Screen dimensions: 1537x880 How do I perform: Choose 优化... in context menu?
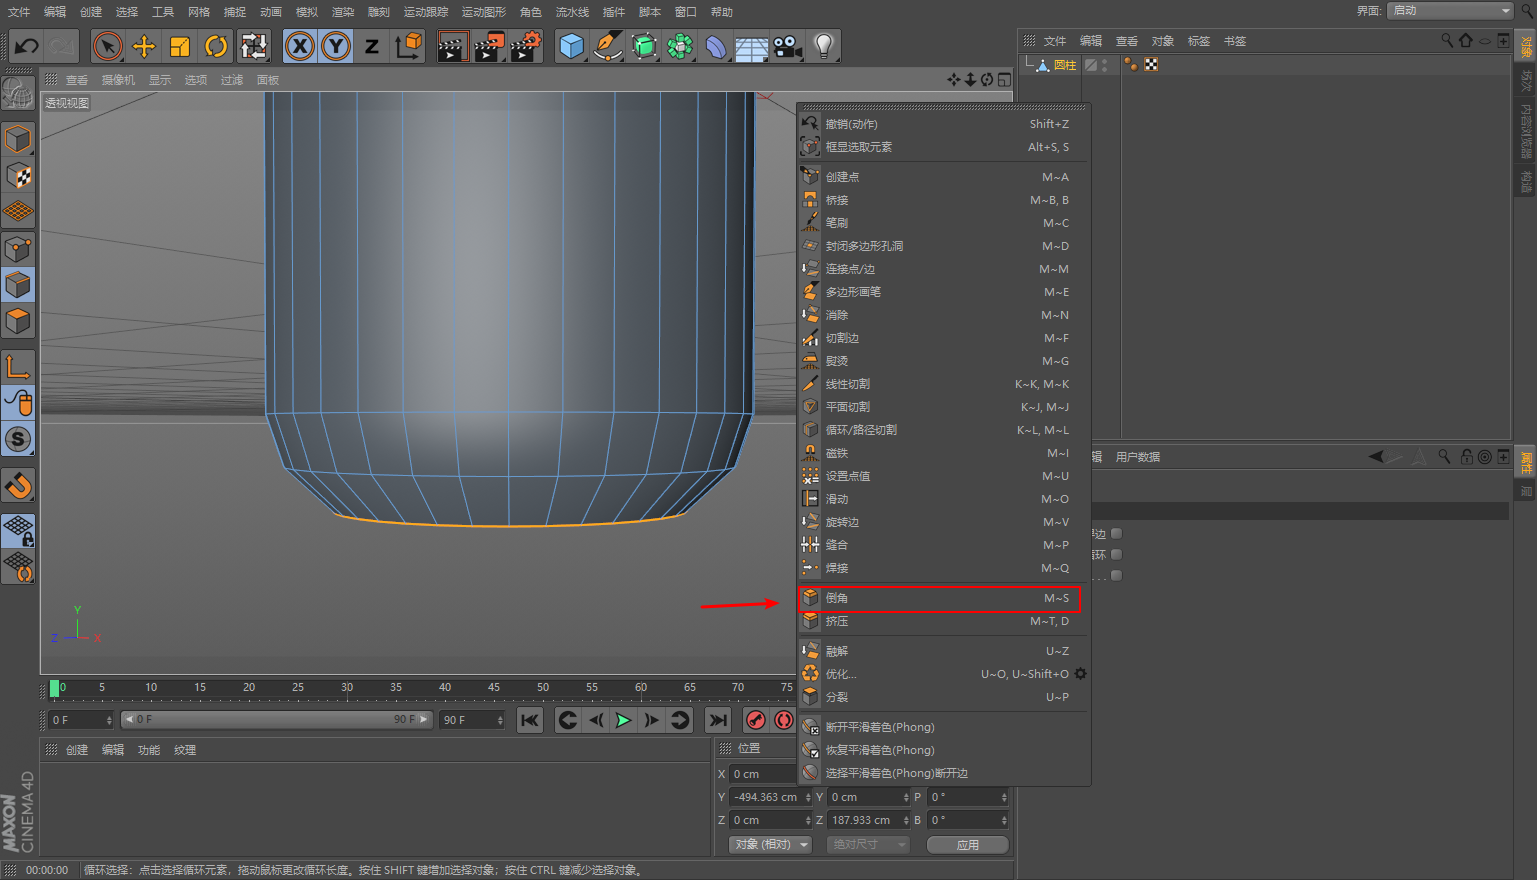[x=934, y=674]
